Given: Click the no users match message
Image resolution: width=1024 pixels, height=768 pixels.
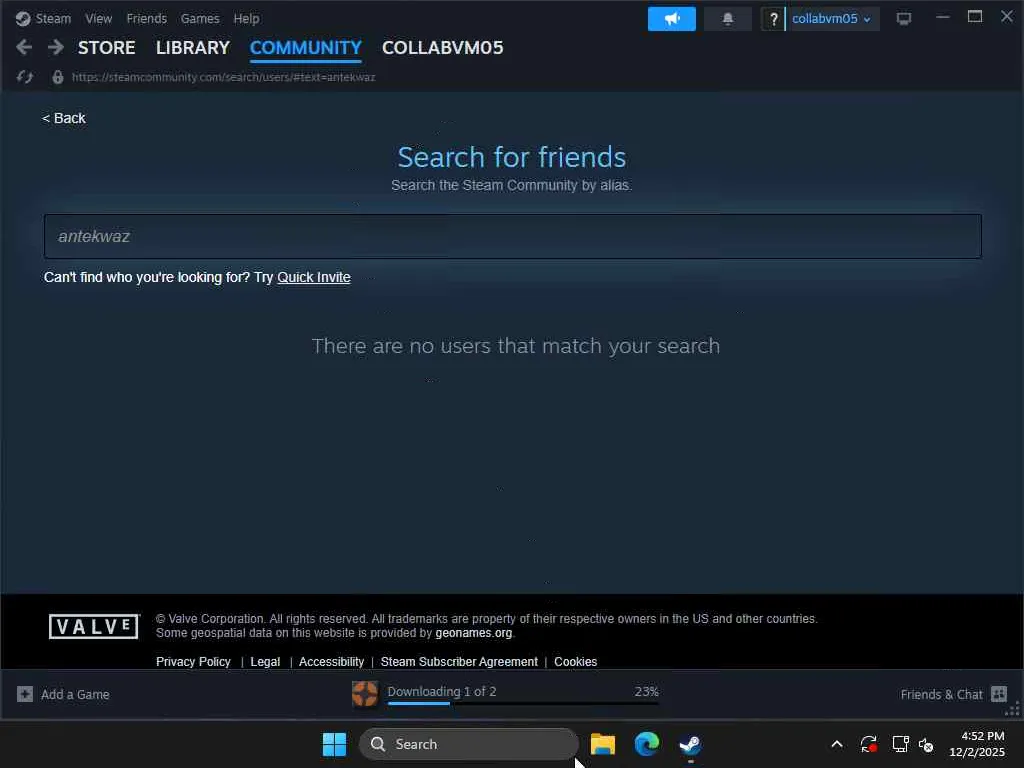Looking at the screenshot, I should [516, 345].
